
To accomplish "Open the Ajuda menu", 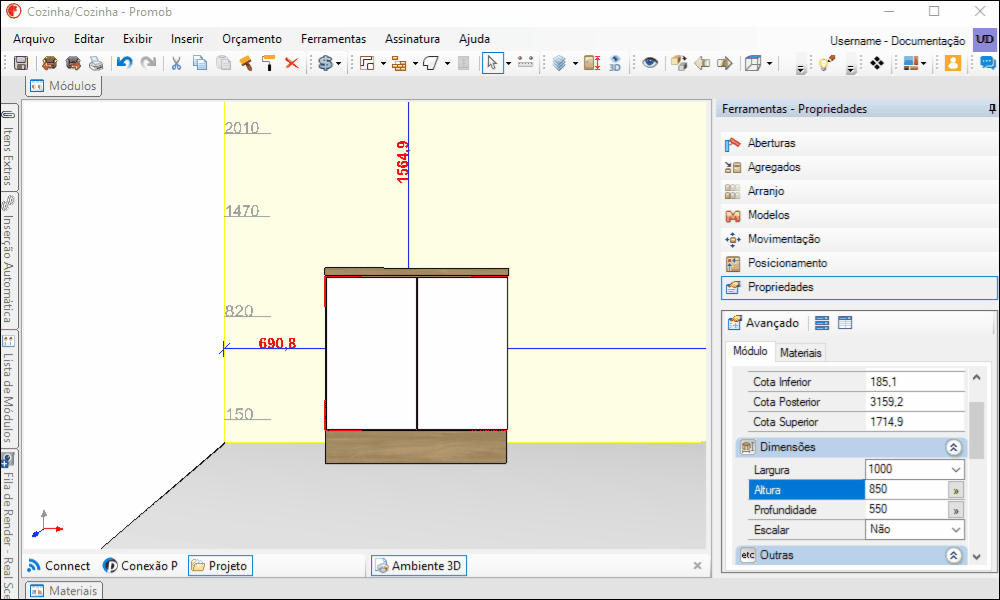I will click(x=474, y=39).
